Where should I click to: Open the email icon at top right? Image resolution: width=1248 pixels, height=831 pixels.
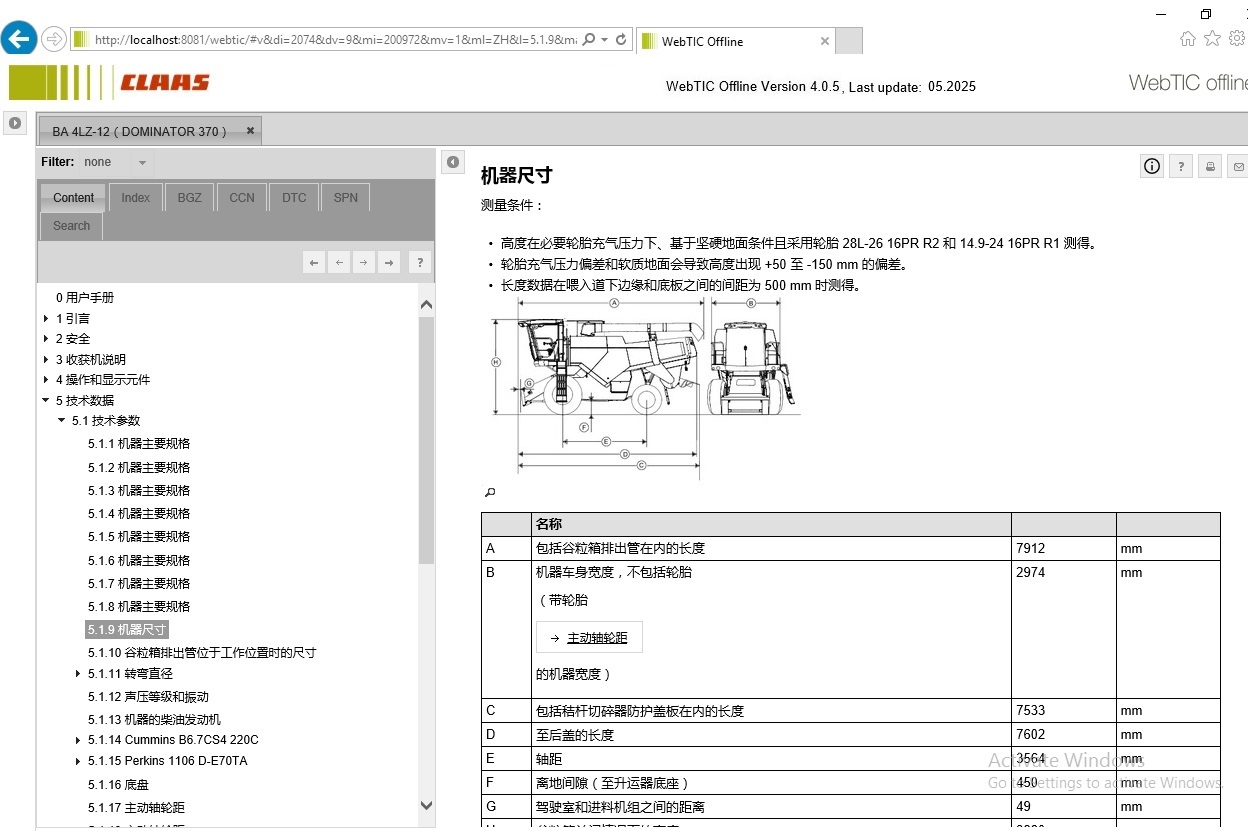[x=1237, y=166]
